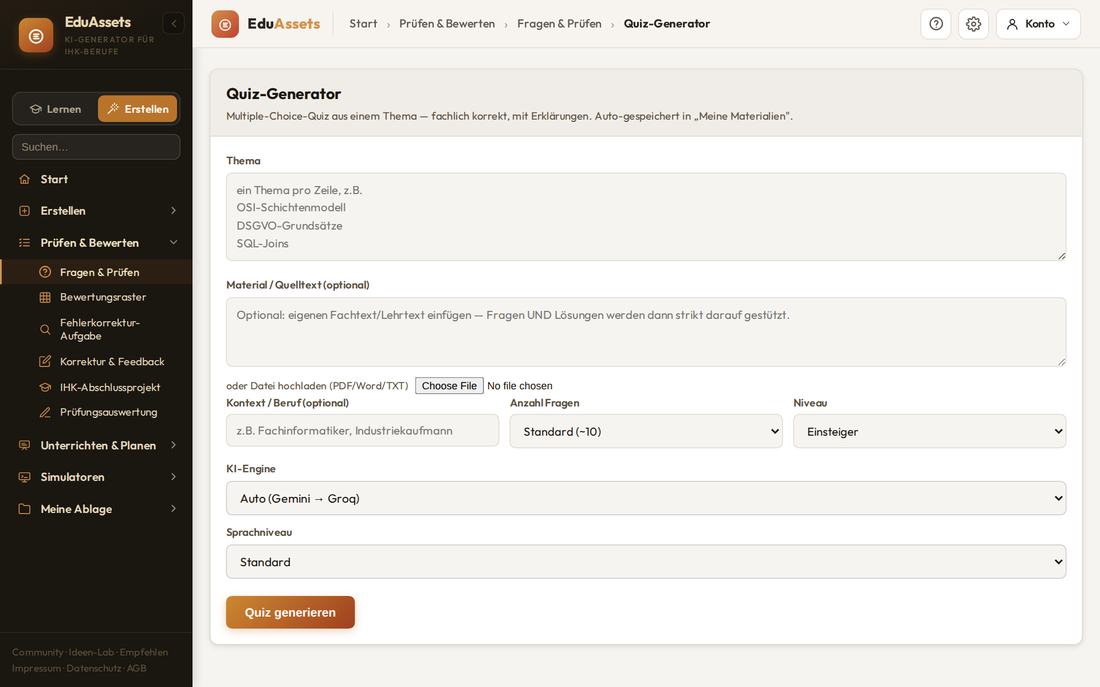Screen dimensions: 1100x687
Task: Click the list icon beside Prüfen & Bewerten
Action: [25, 243]
